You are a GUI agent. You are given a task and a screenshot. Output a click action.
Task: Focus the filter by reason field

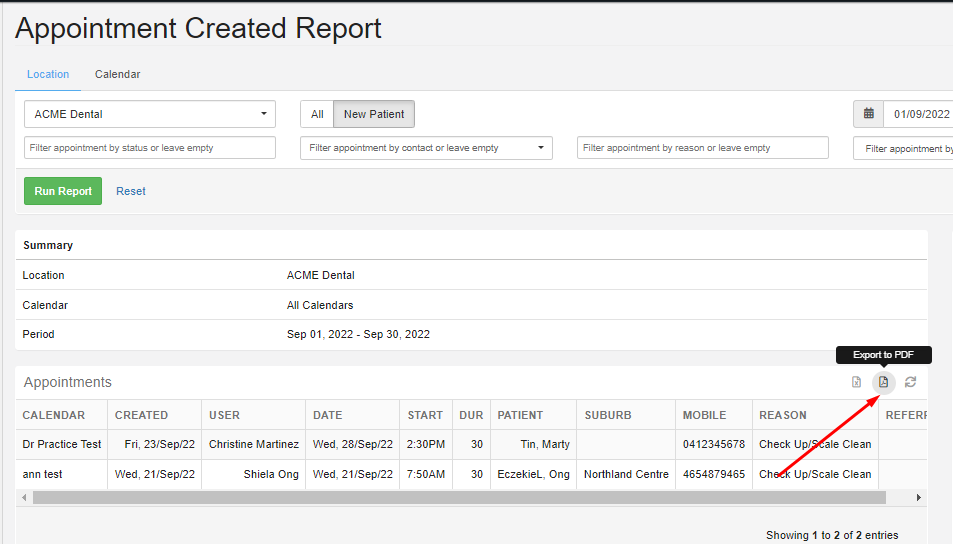click(x=703, y=148)
